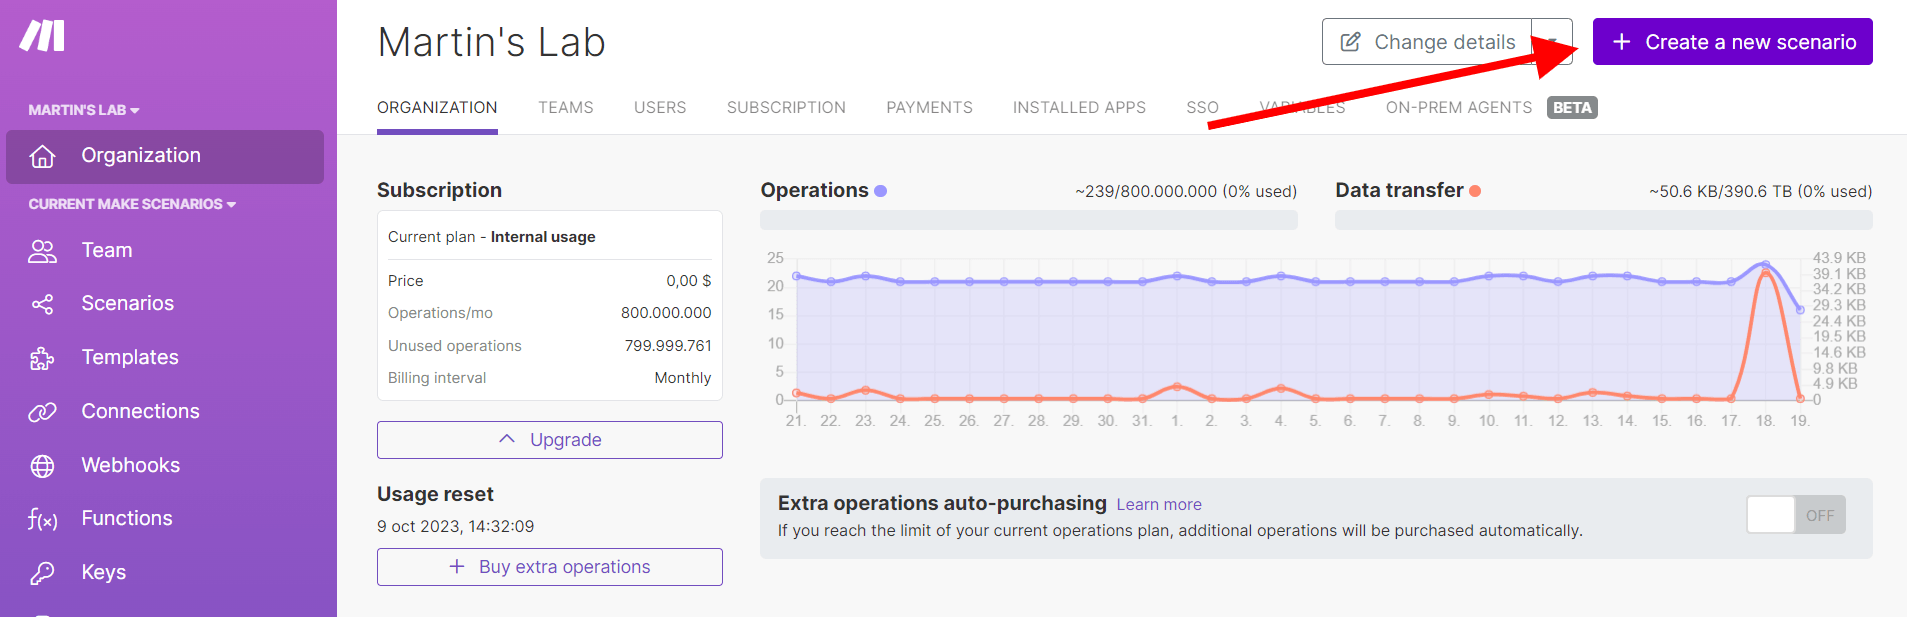
Task: Click the Team people icon
Action: point(42,251)
